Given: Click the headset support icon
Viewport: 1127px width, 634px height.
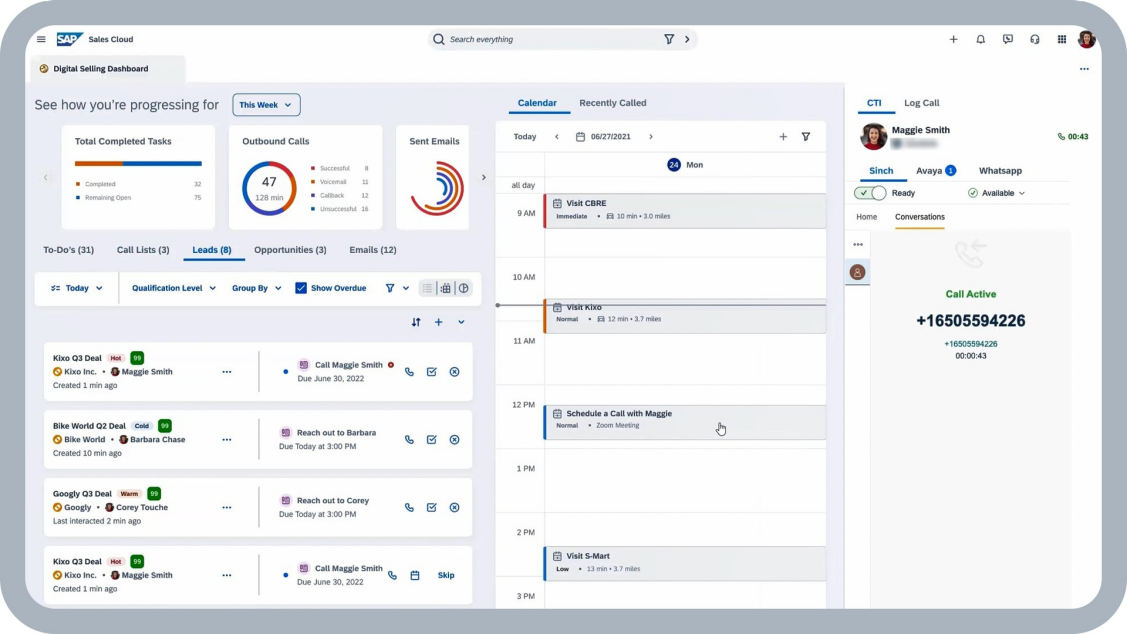Looking at the screenshot, I should click(1035, 40).
